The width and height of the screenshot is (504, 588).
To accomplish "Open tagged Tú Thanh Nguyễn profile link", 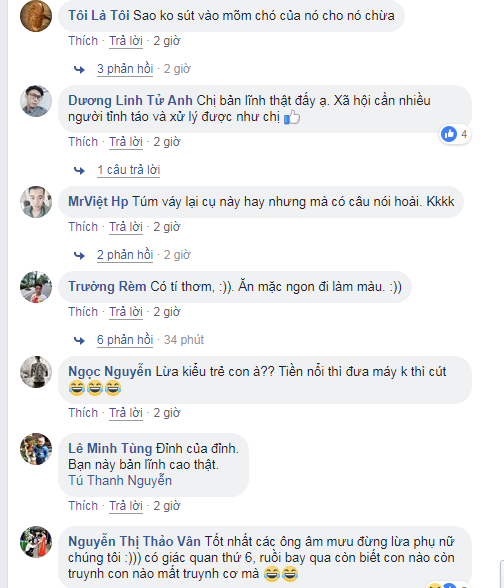I will pos(120,481).
